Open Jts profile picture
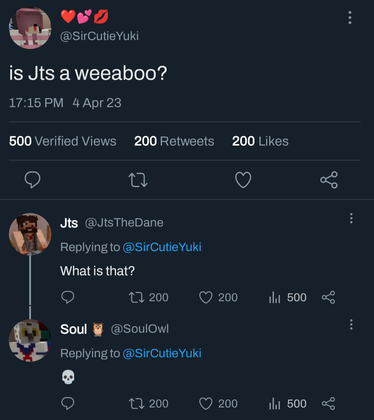Image resolution: width=374 pixels, height=420 pixels. click(30, 234)
